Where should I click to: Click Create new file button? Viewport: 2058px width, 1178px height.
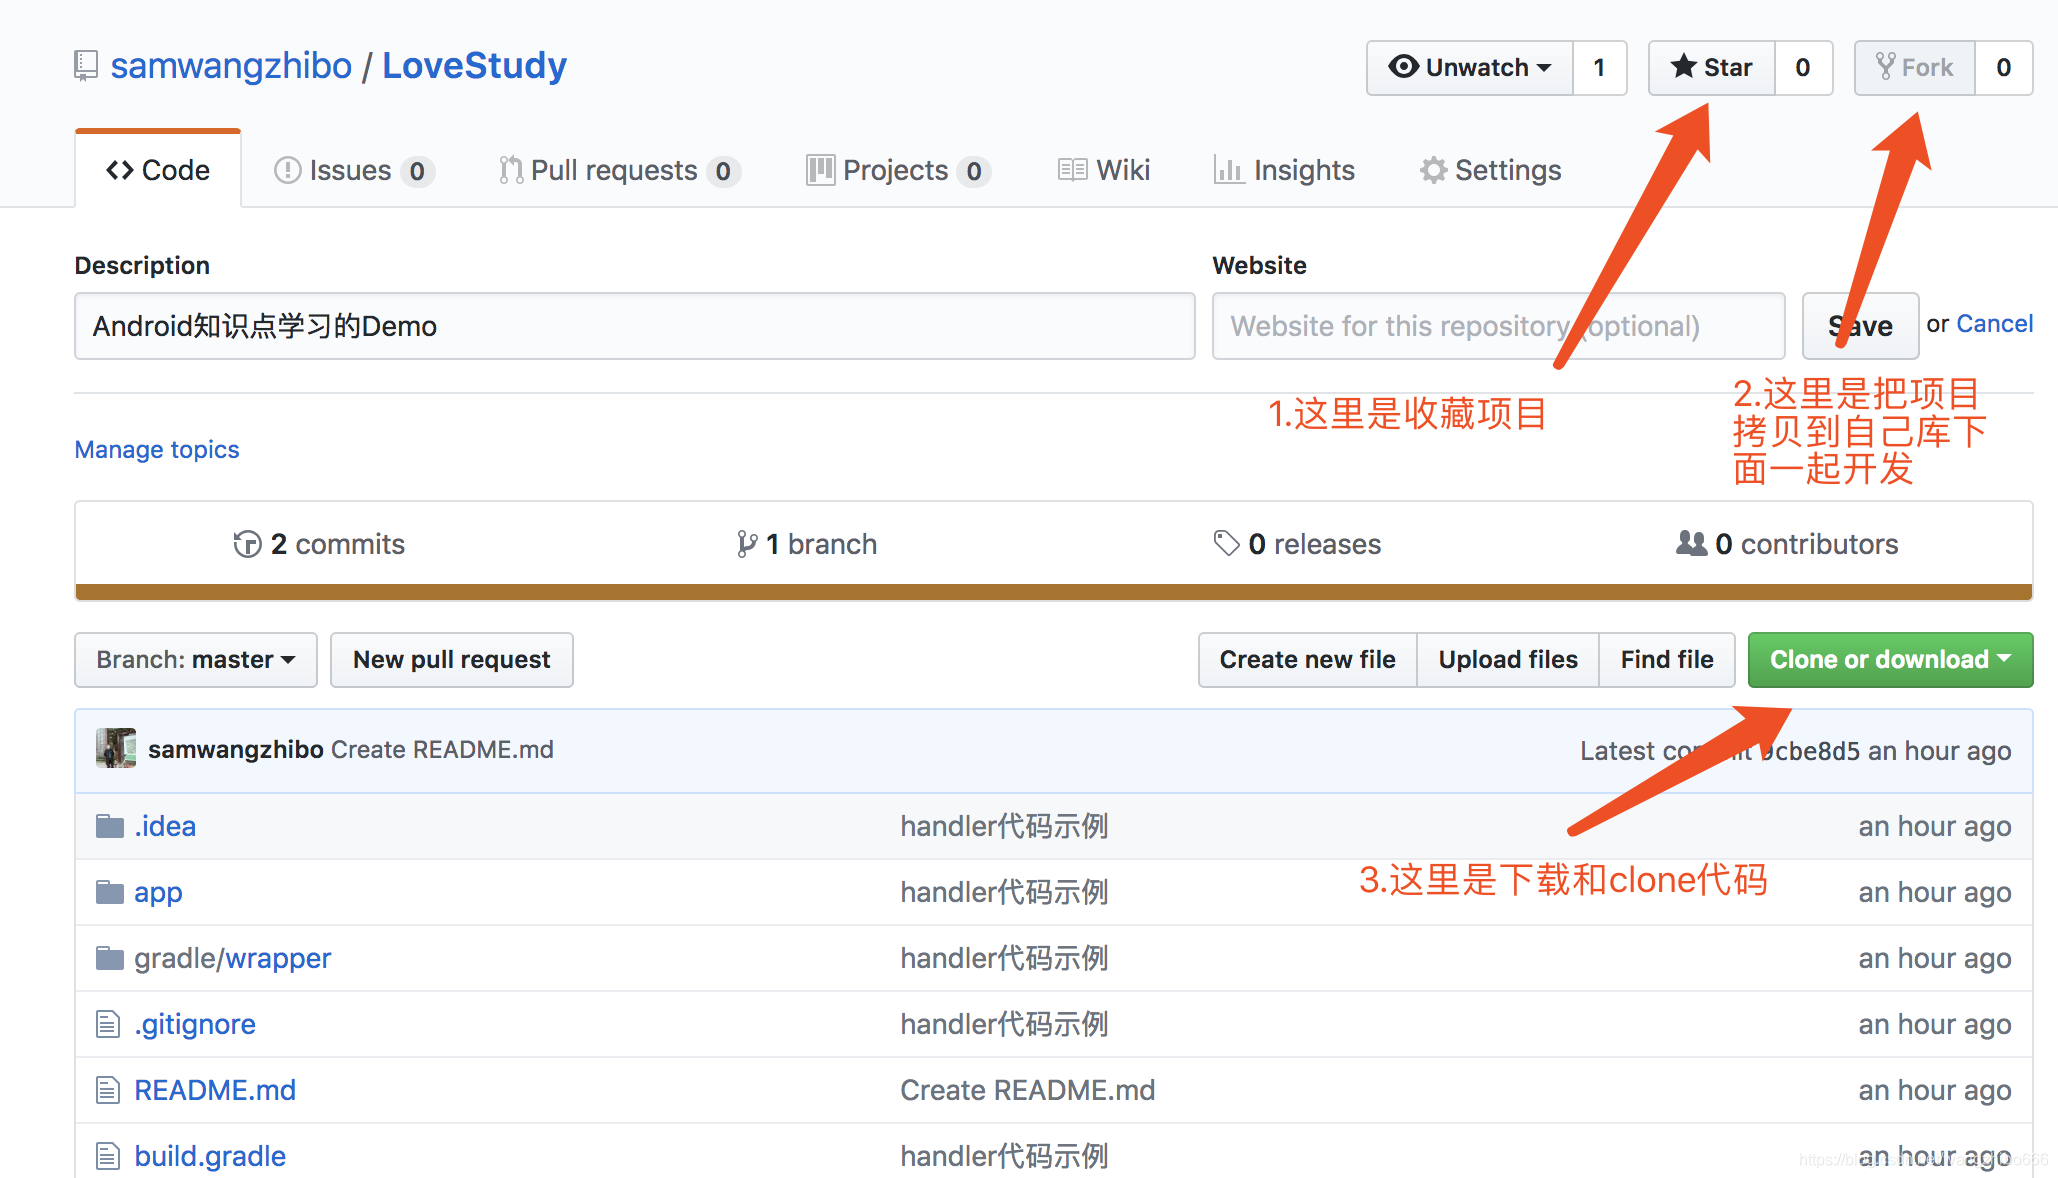point(1307,660)
